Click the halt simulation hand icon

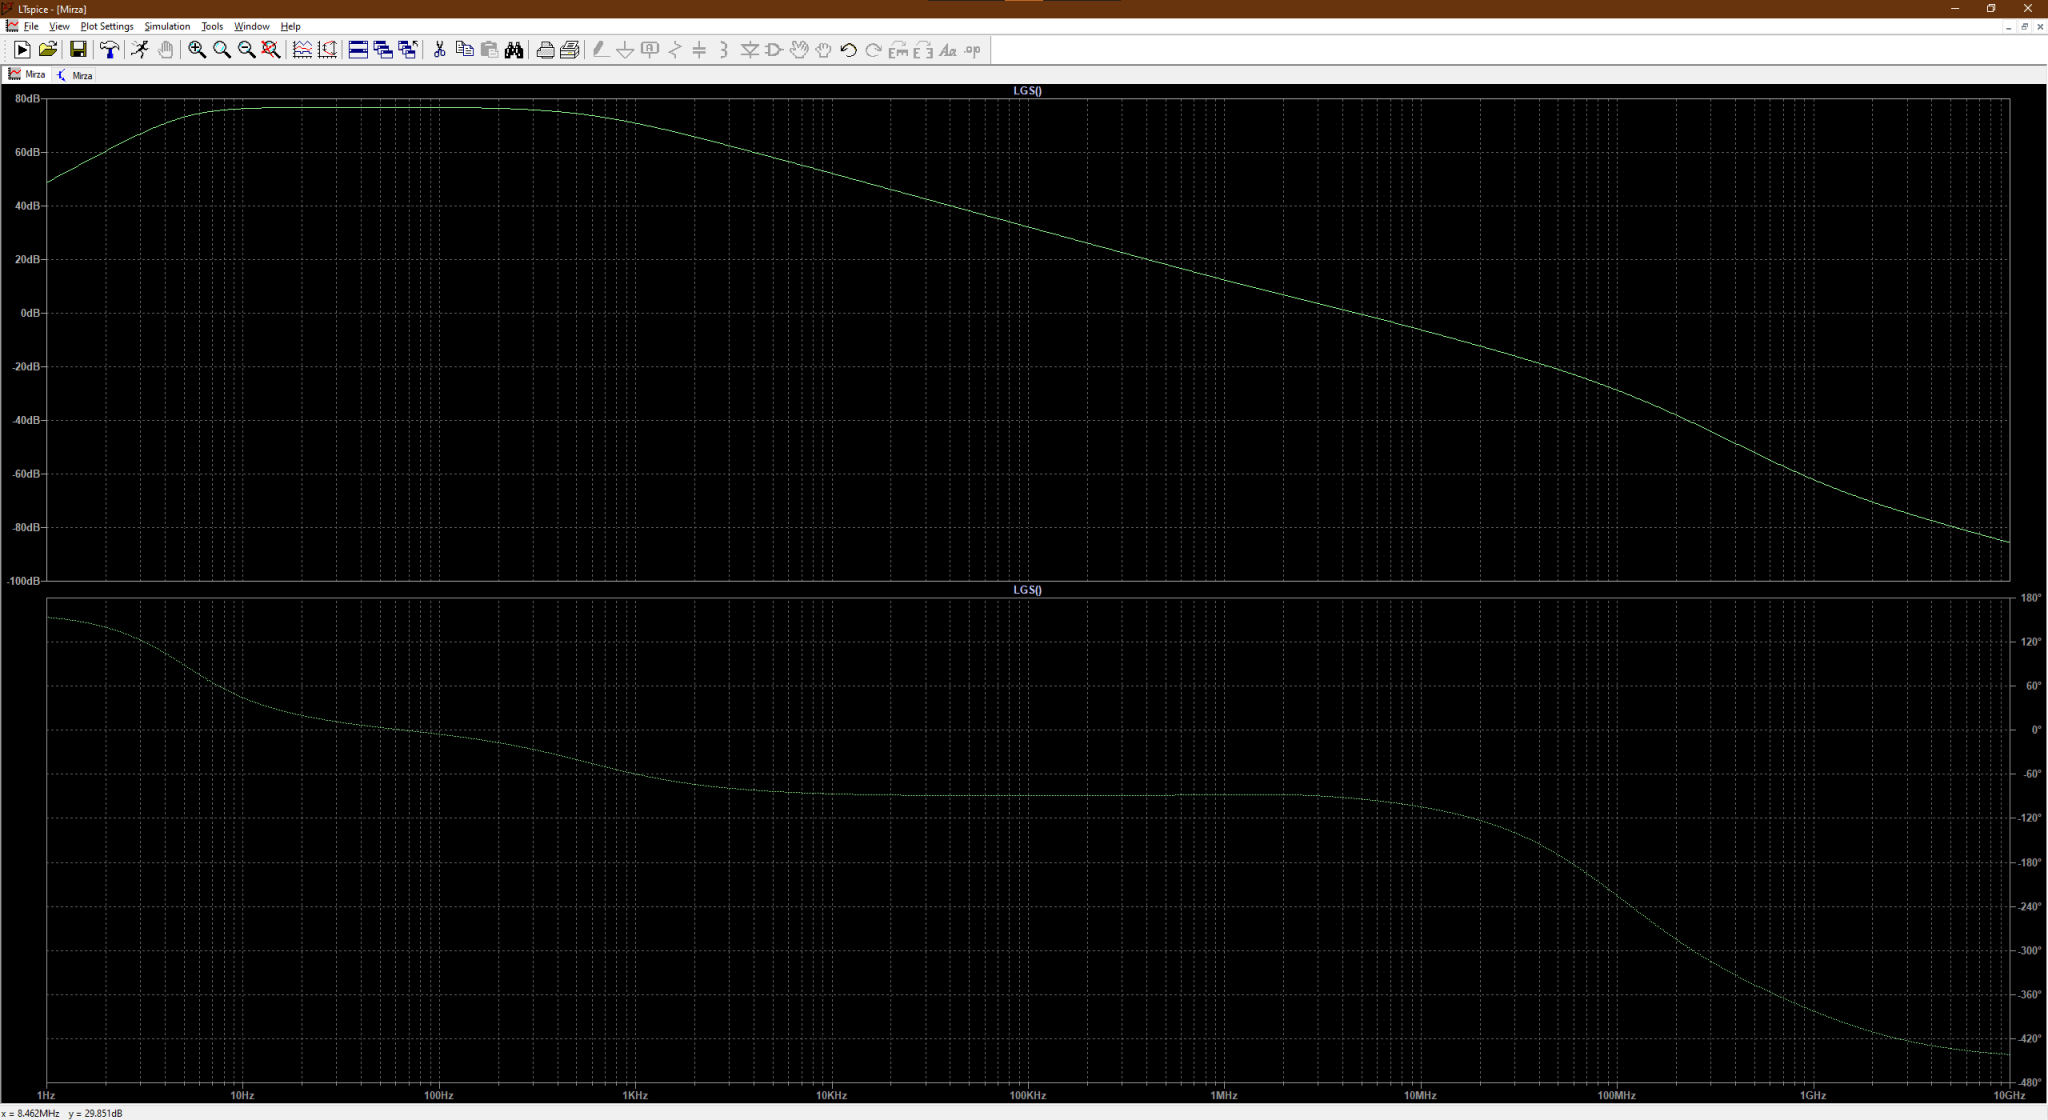[x=165, y=50]
